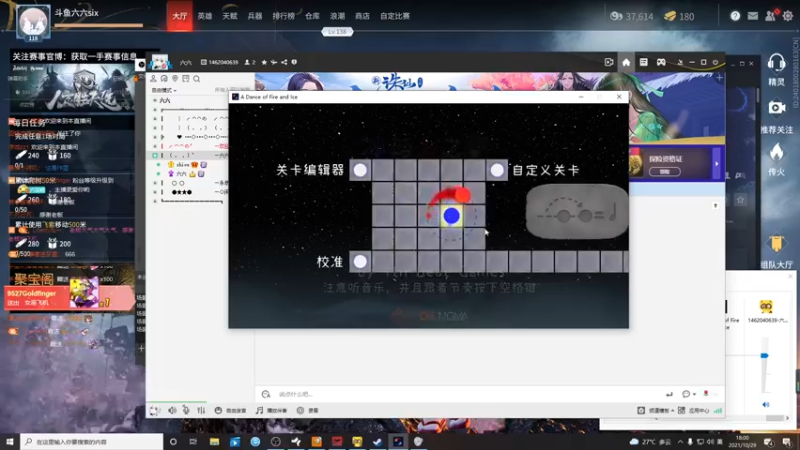Open the gamepad icon in voice app header

[661, 62]
